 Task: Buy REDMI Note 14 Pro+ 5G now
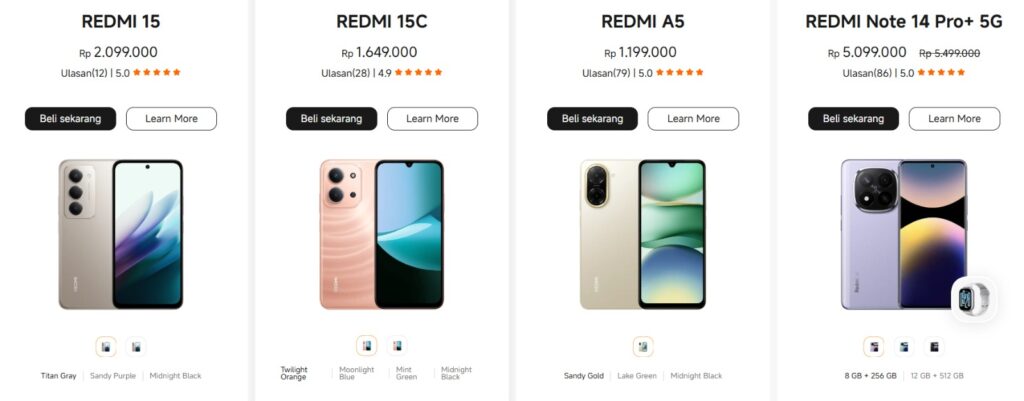coord(854,119)
